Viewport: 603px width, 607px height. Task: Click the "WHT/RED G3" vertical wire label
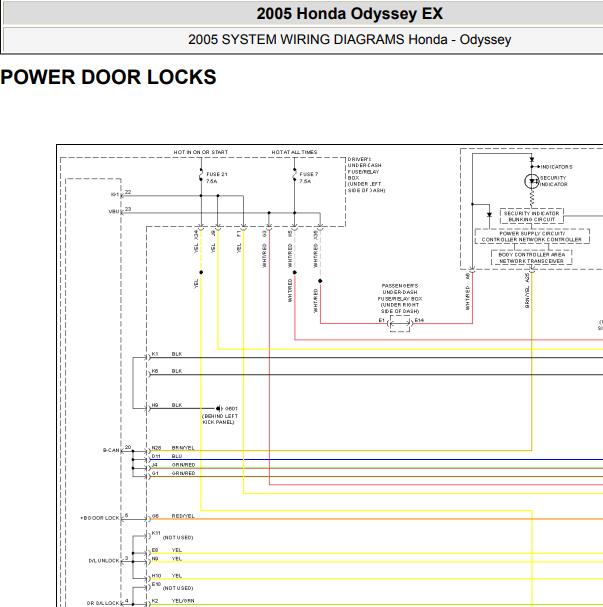click(x=264, y=249)
